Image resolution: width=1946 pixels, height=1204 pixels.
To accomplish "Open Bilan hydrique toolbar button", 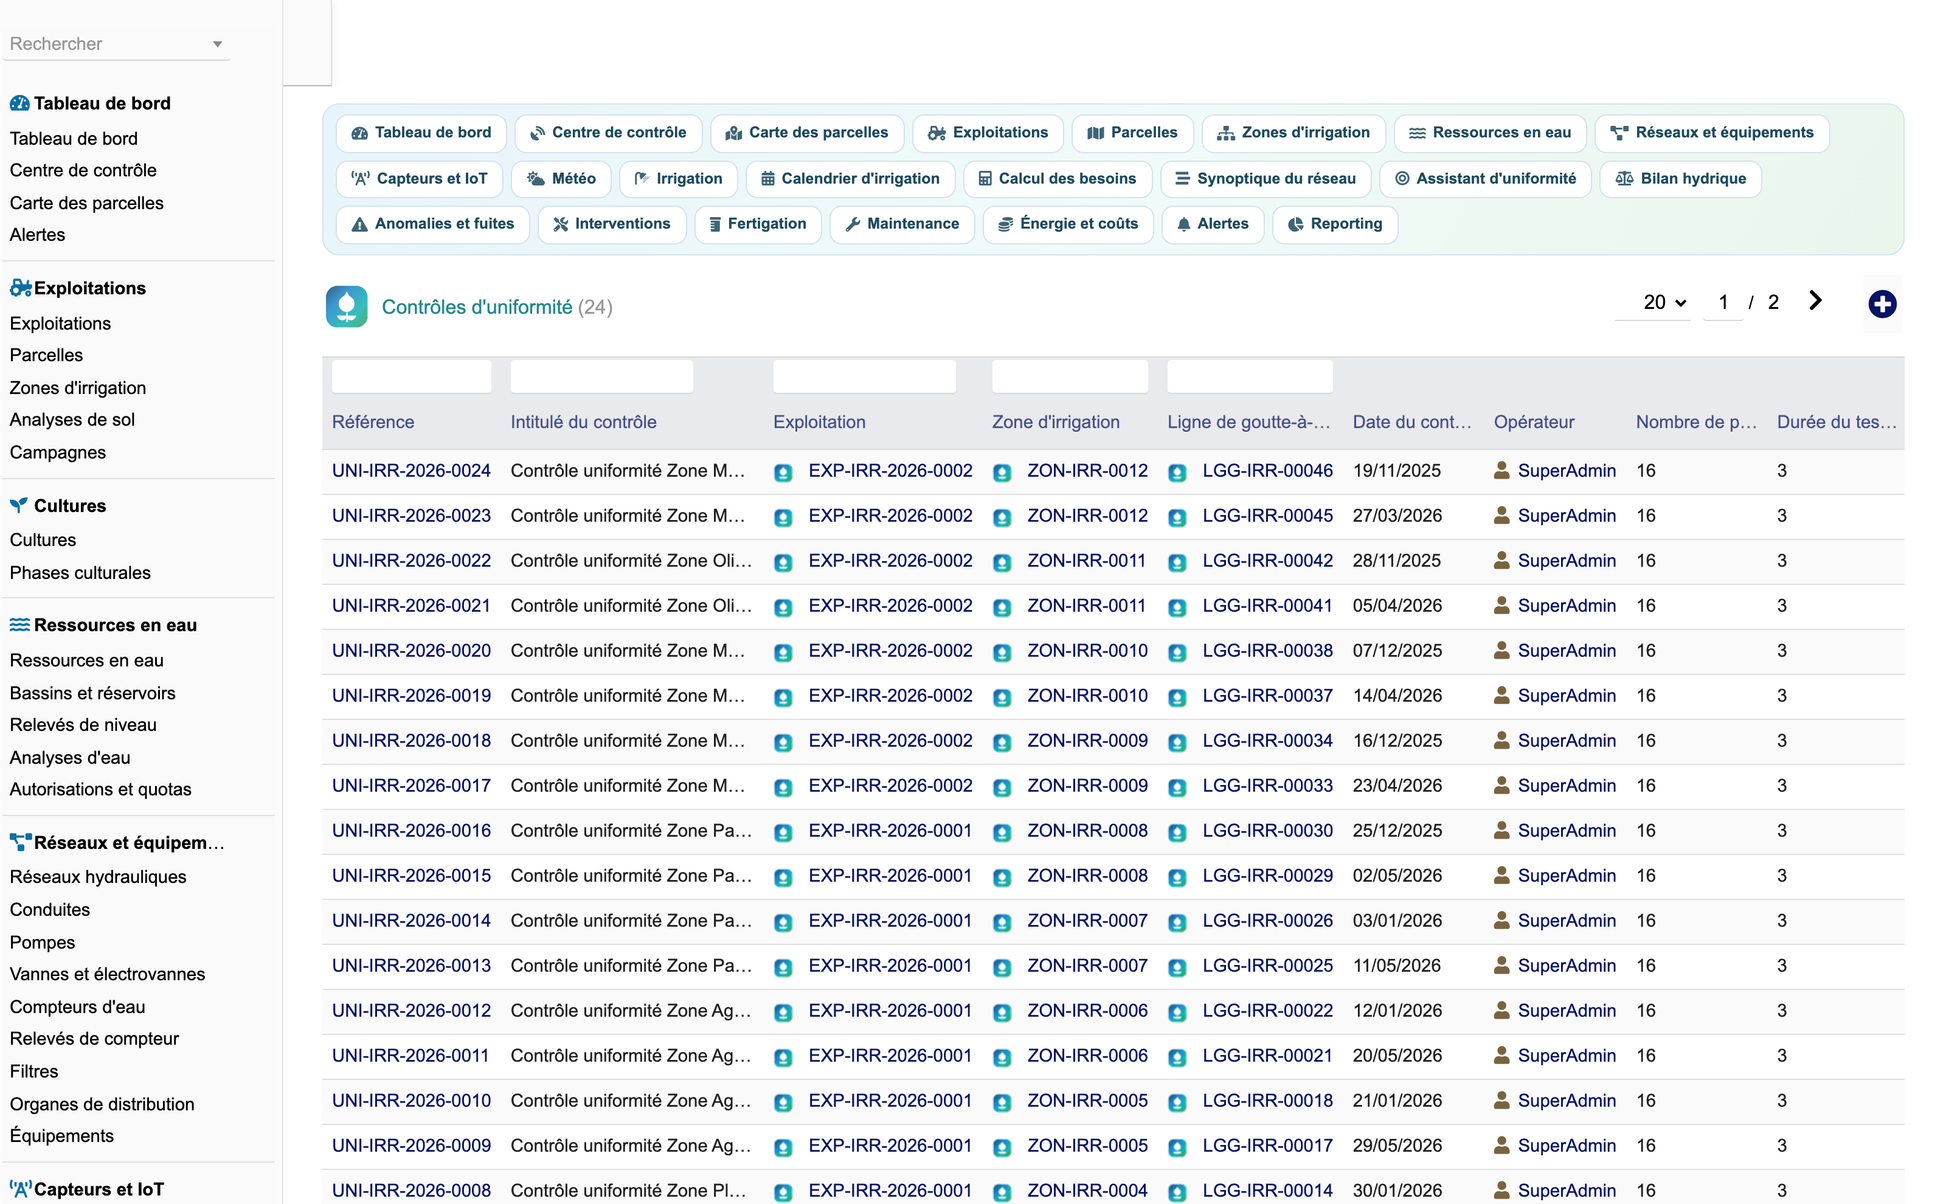I will 1680,179.
